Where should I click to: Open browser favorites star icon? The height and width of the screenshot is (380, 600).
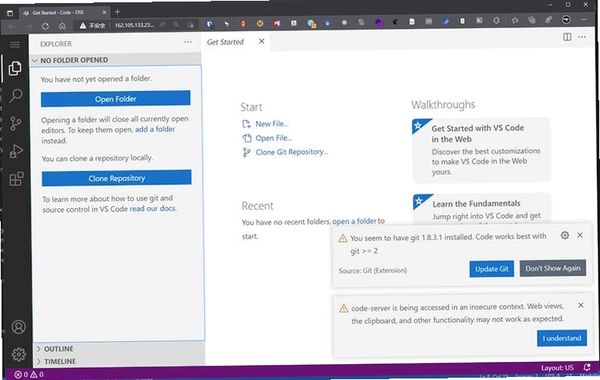515,20
